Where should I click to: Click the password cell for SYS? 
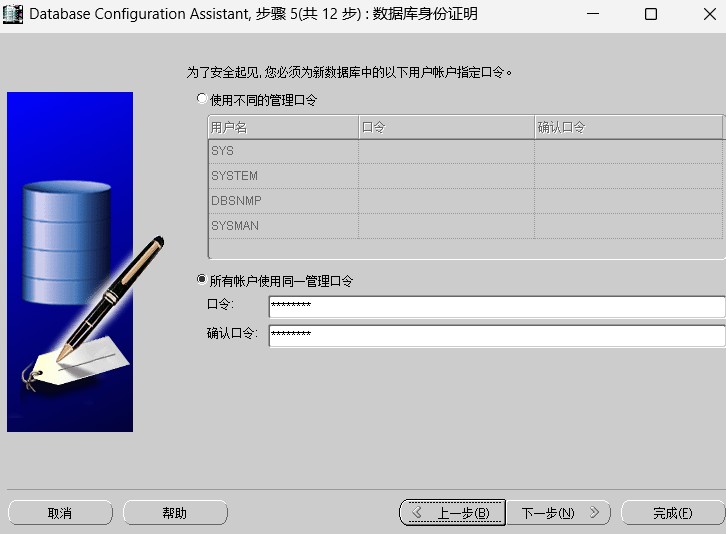click(446, 151)
